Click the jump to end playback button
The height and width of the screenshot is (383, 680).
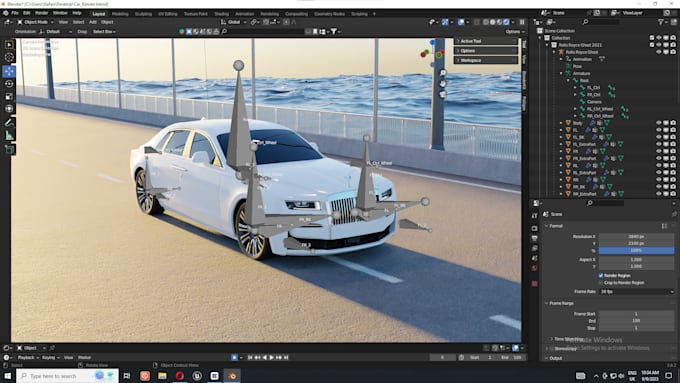(286, 357)
